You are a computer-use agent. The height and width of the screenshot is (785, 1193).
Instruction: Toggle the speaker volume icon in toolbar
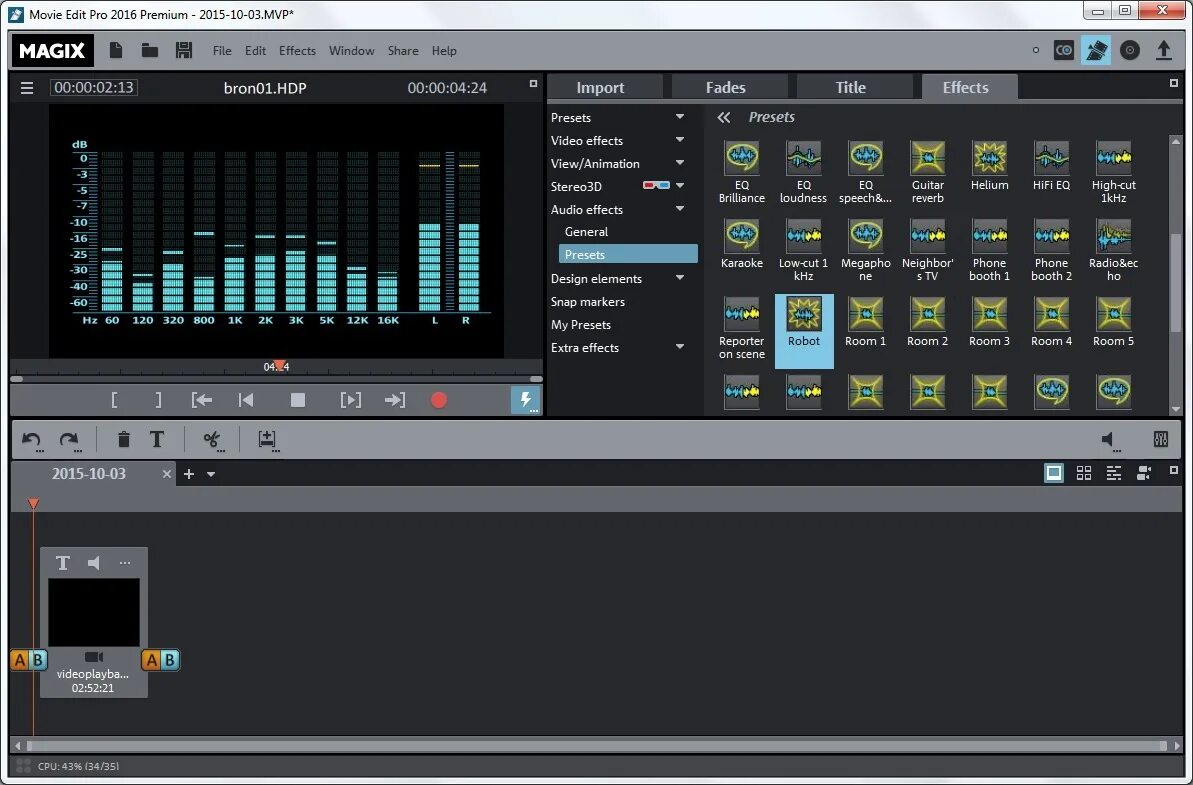[1111, 440]
